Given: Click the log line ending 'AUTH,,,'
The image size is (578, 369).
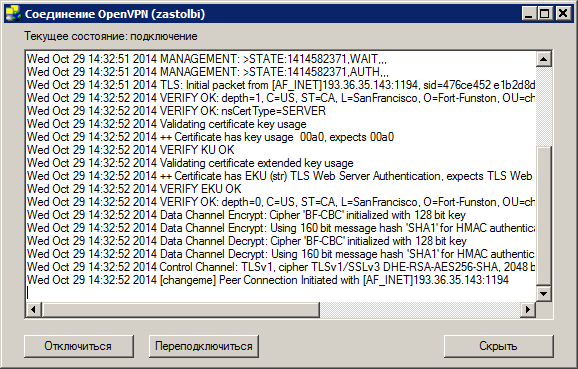Looking at the screenshot, I should pyautogui.click(x=208, y=72).
